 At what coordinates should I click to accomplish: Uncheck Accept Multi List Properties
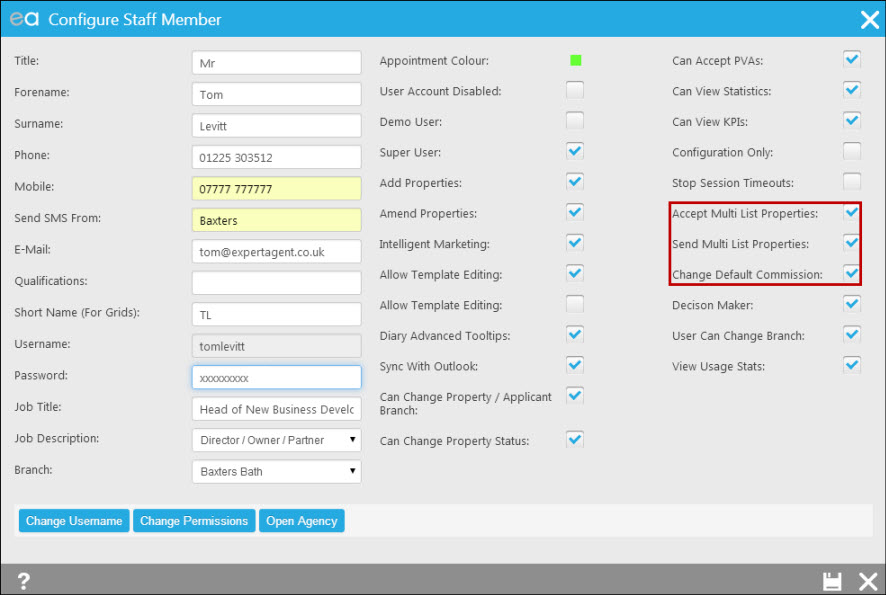852,212
